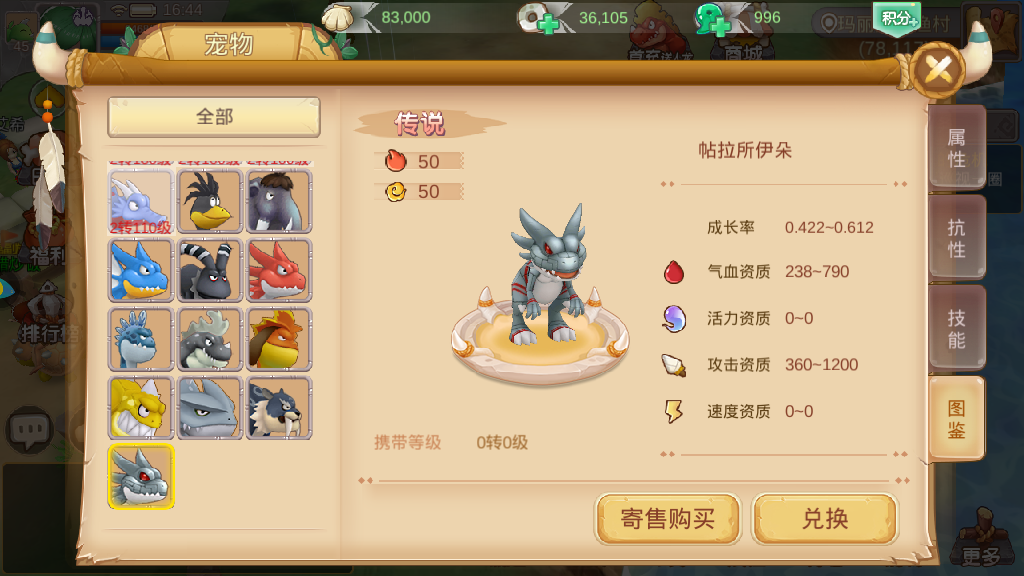1024x576 pixels.
Task: Select the orange-maned lion pet portrait
Action: coord(279,339)
